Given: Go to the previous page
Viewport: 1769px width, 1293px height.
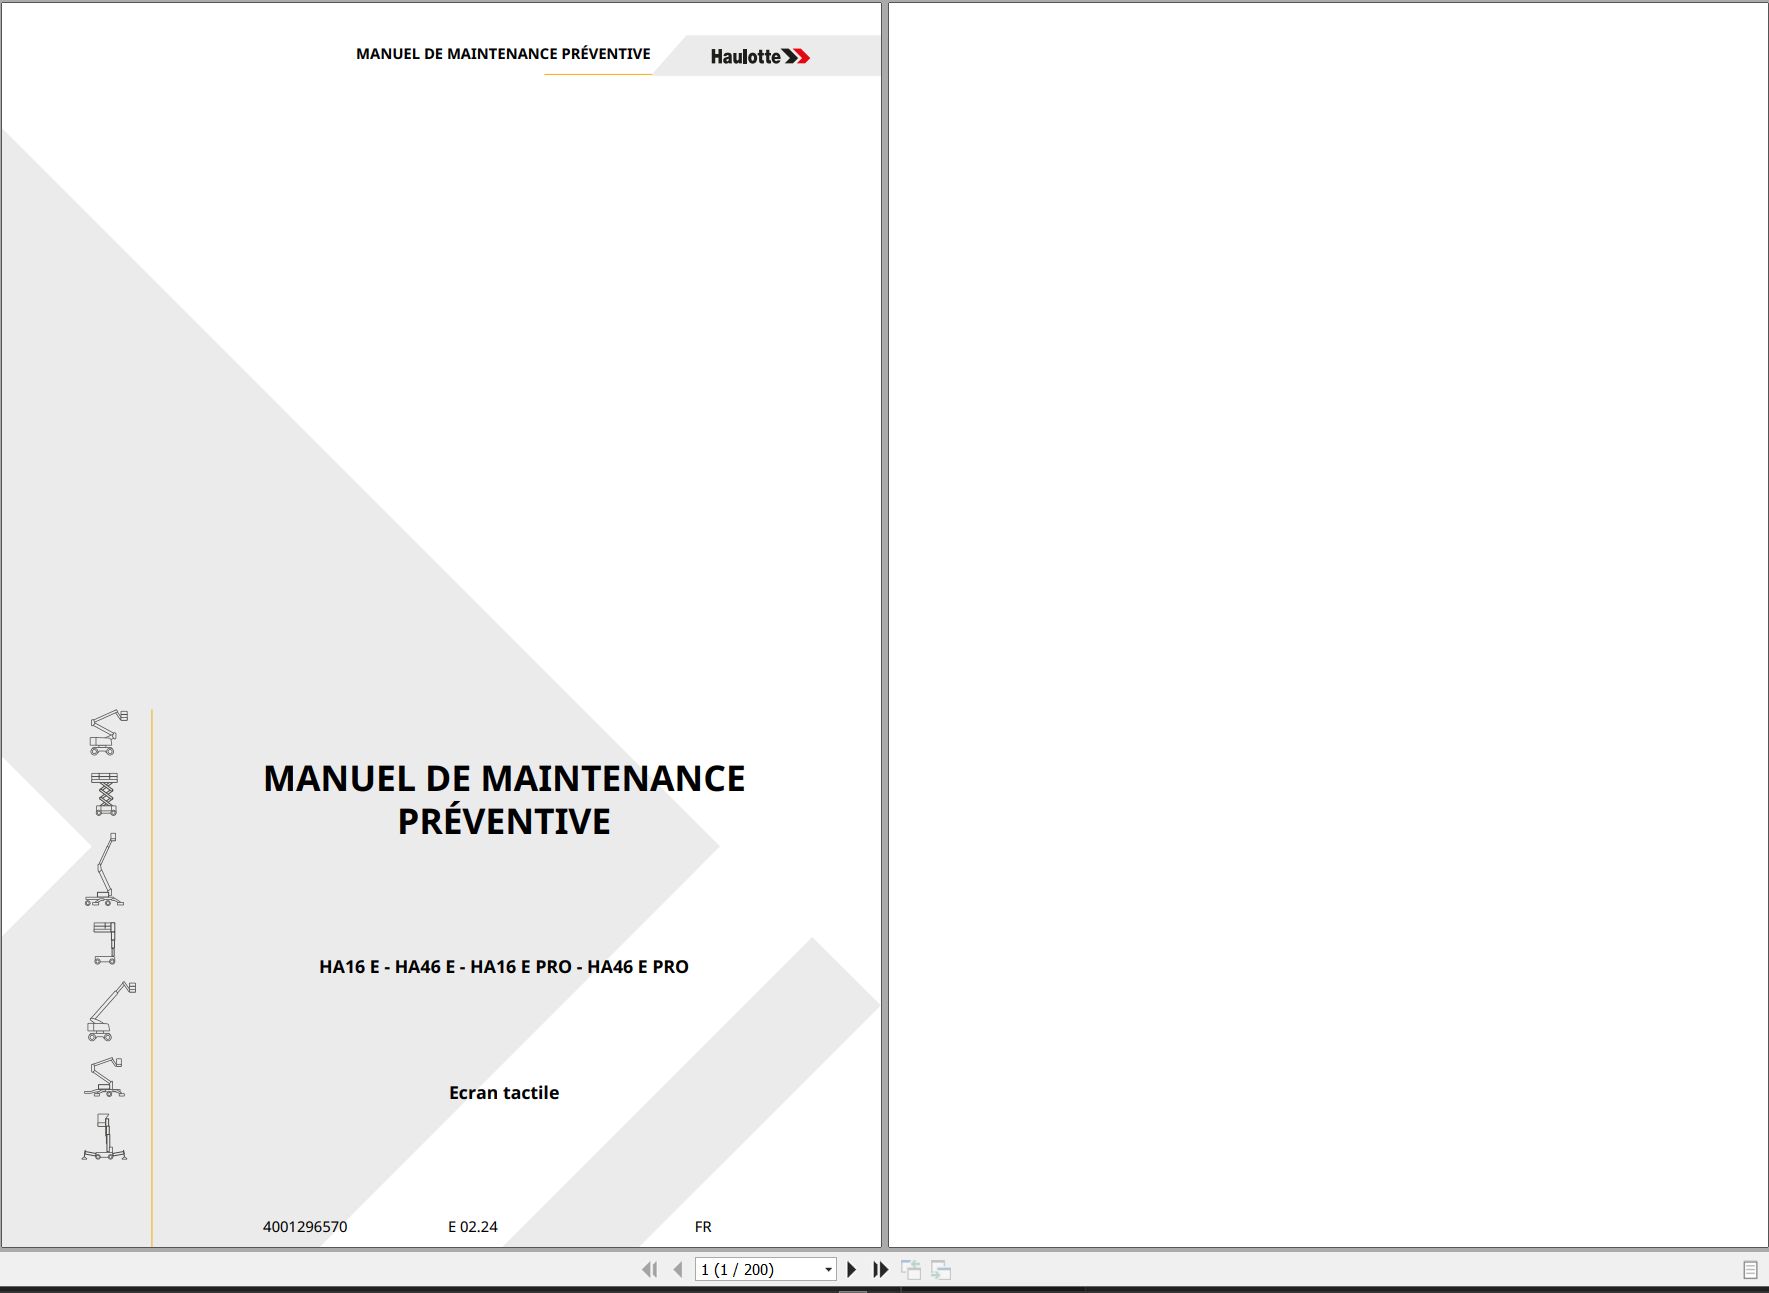Looking at the screenshot, I should (x=678, y=1269).
